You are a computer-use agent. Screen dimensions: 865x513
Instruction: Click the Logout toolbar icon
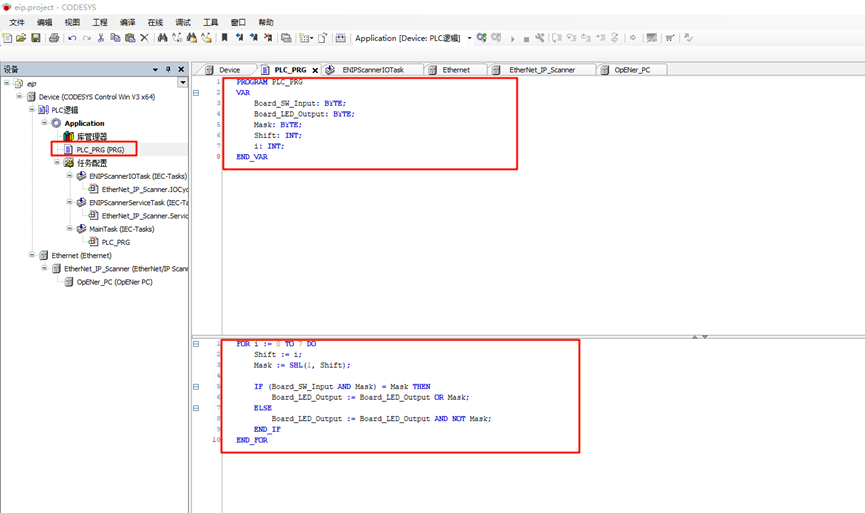[496, 38]
